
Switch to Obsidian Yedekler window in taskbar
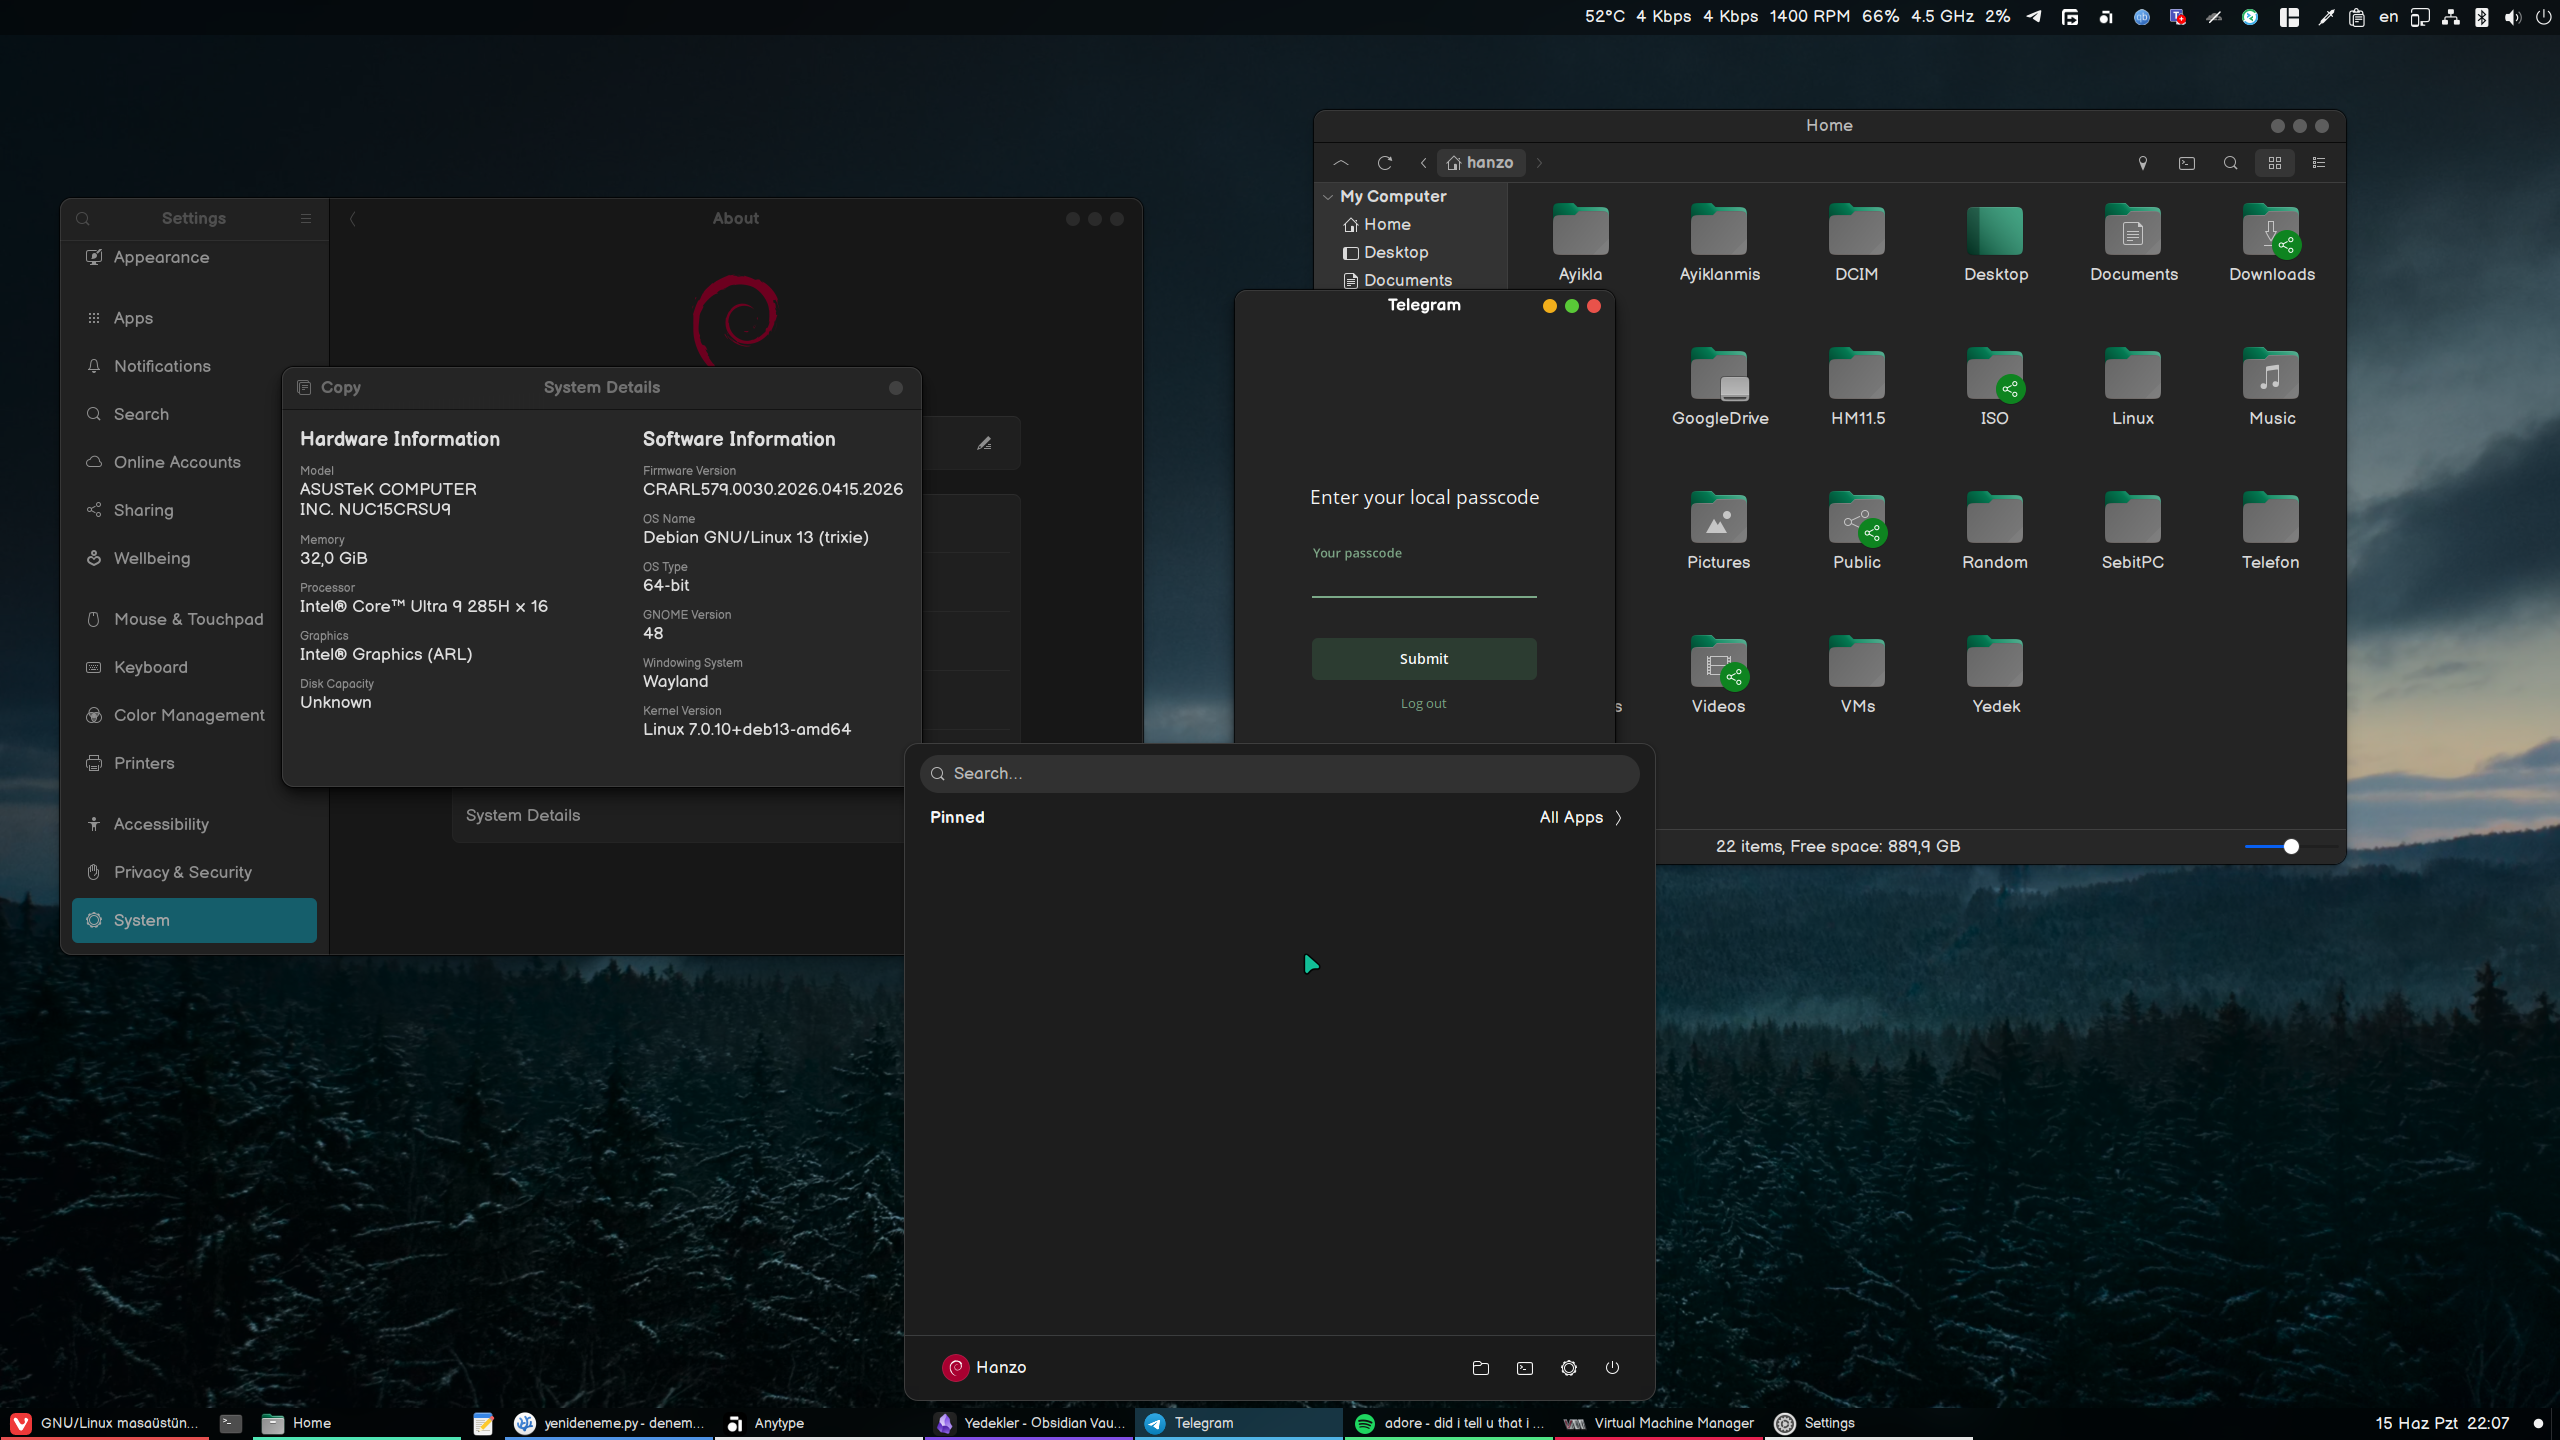[x=1030, y=1423]
